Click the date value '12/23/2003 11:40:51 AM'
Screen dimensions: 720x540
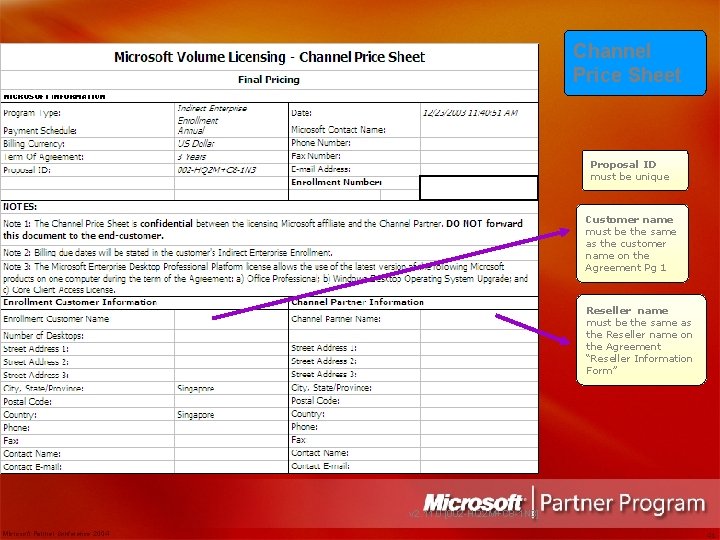click(470, 112)
